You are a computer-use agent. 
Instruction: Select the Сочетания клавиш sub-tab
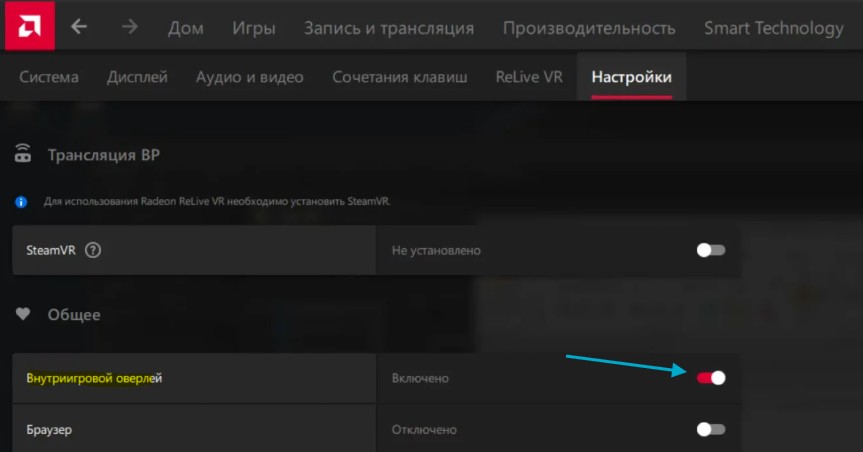tap(400, 76)
